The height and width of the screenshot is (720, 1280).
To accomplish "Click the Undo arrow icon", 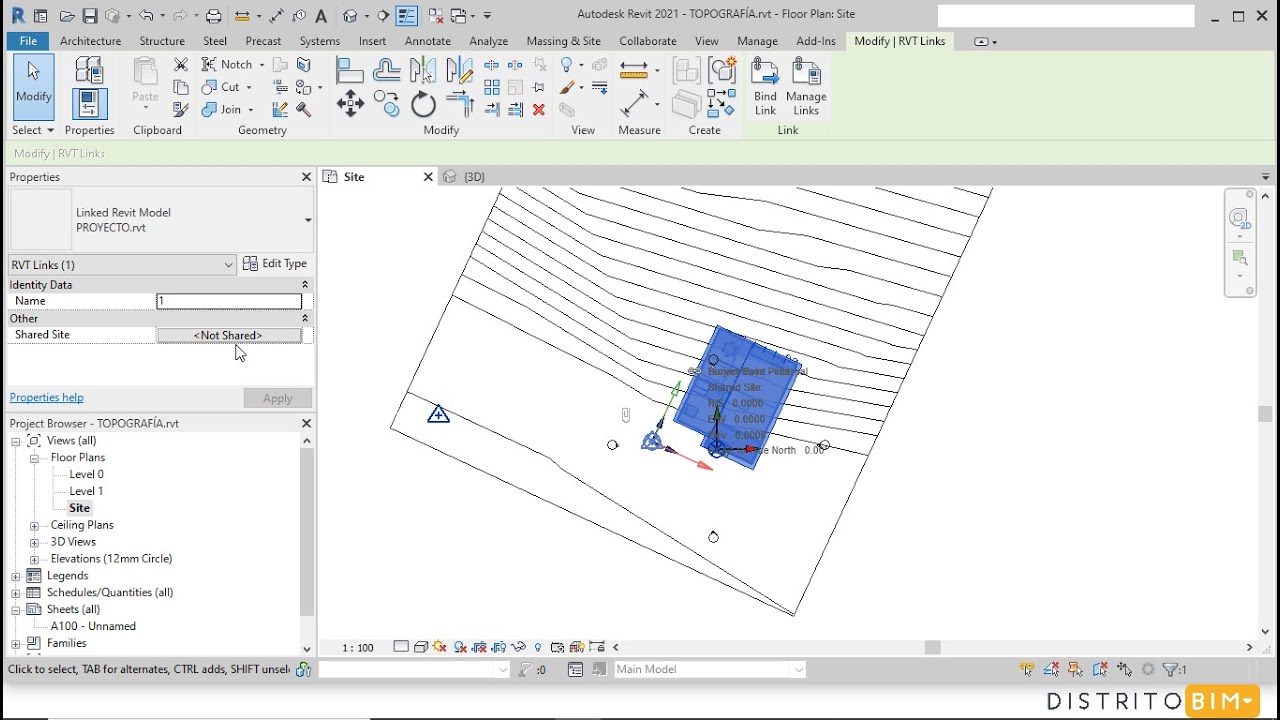I will (146, 16).
